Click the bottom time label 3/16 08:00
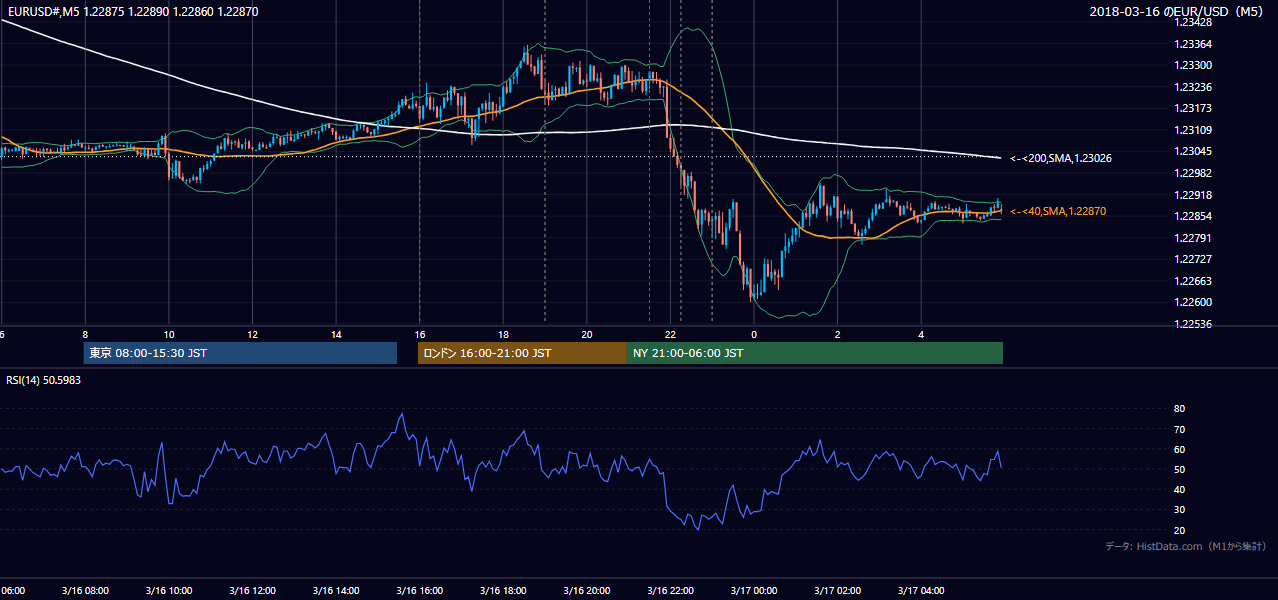 click(x=85, y=591)
